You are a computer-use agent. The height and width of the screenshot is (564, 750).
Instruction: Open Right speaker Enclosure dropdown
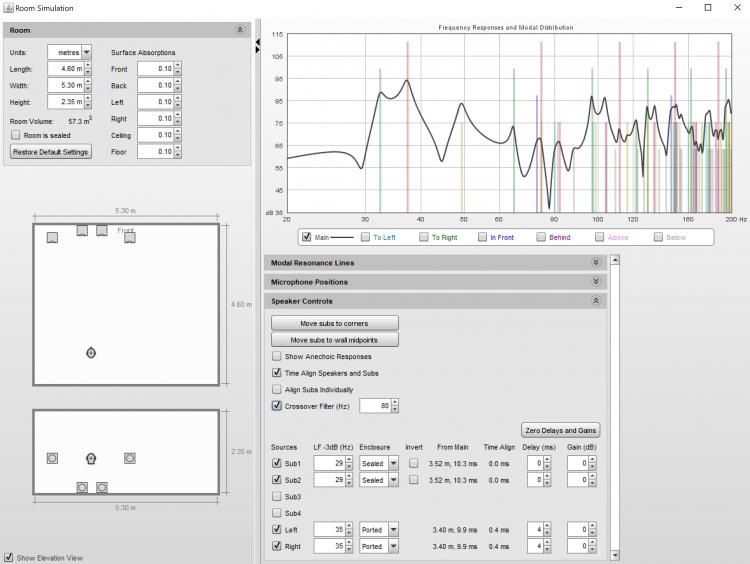(x=394, y=546)
